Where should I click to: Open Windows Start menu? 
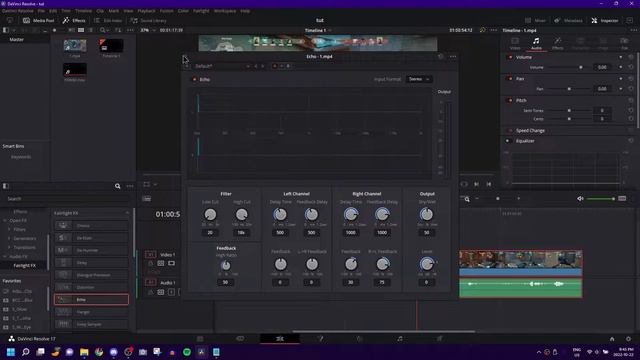[11, 352]
